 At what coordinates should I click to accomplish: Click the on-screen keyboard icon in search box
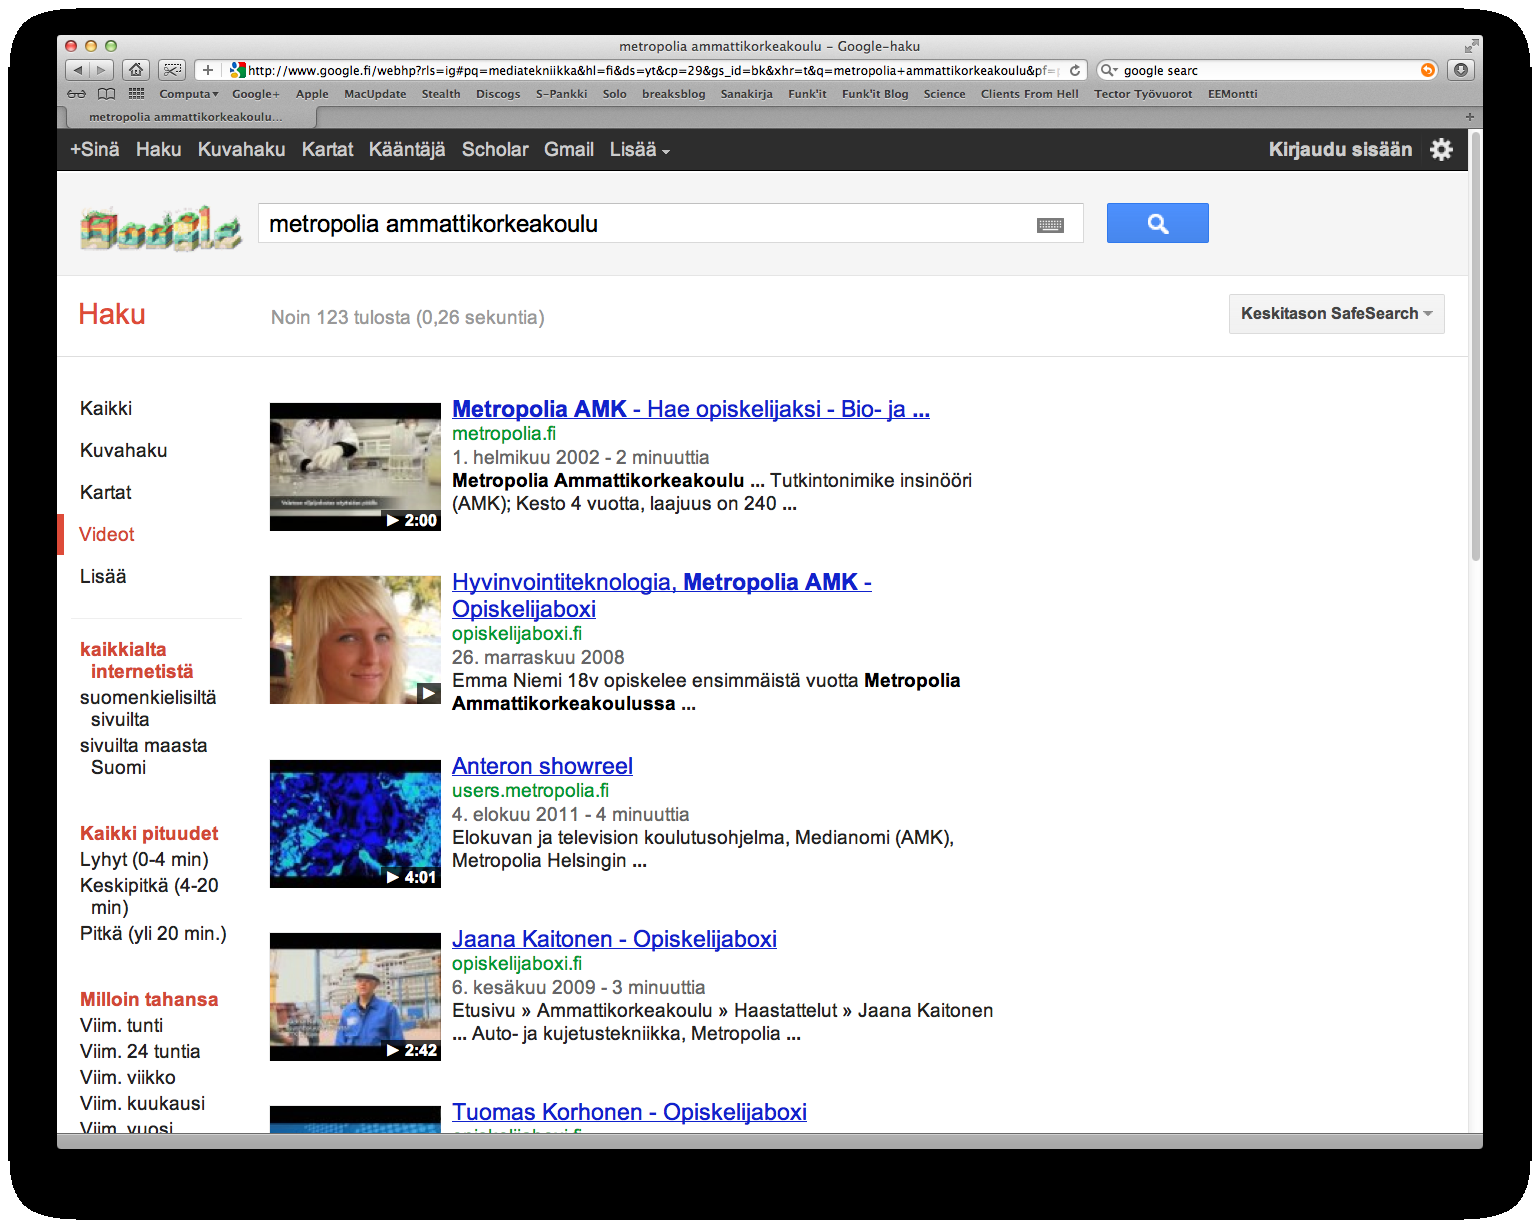coord(1050,225)
